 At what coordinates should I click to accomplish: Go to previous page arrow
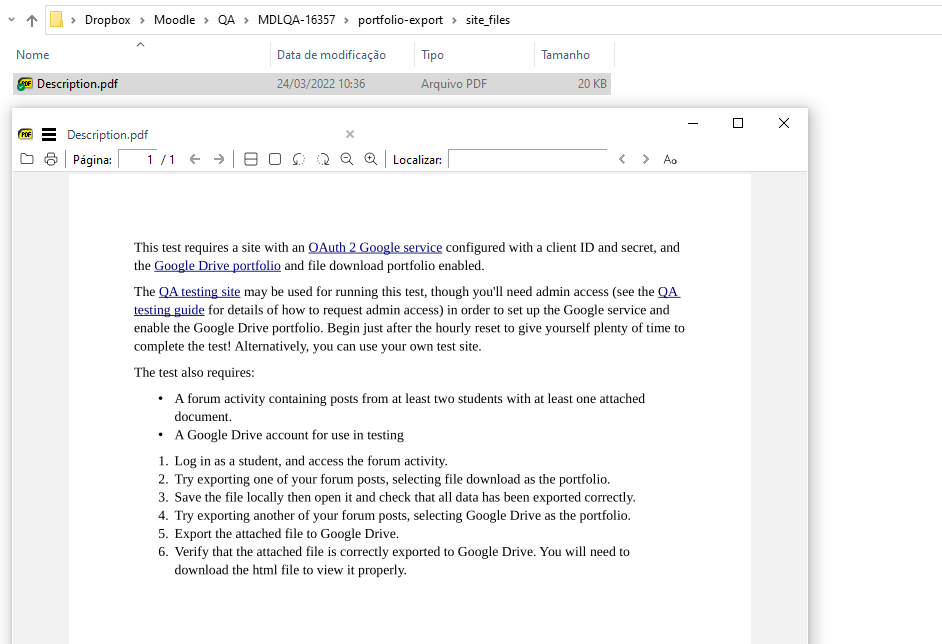pos(195,159)
